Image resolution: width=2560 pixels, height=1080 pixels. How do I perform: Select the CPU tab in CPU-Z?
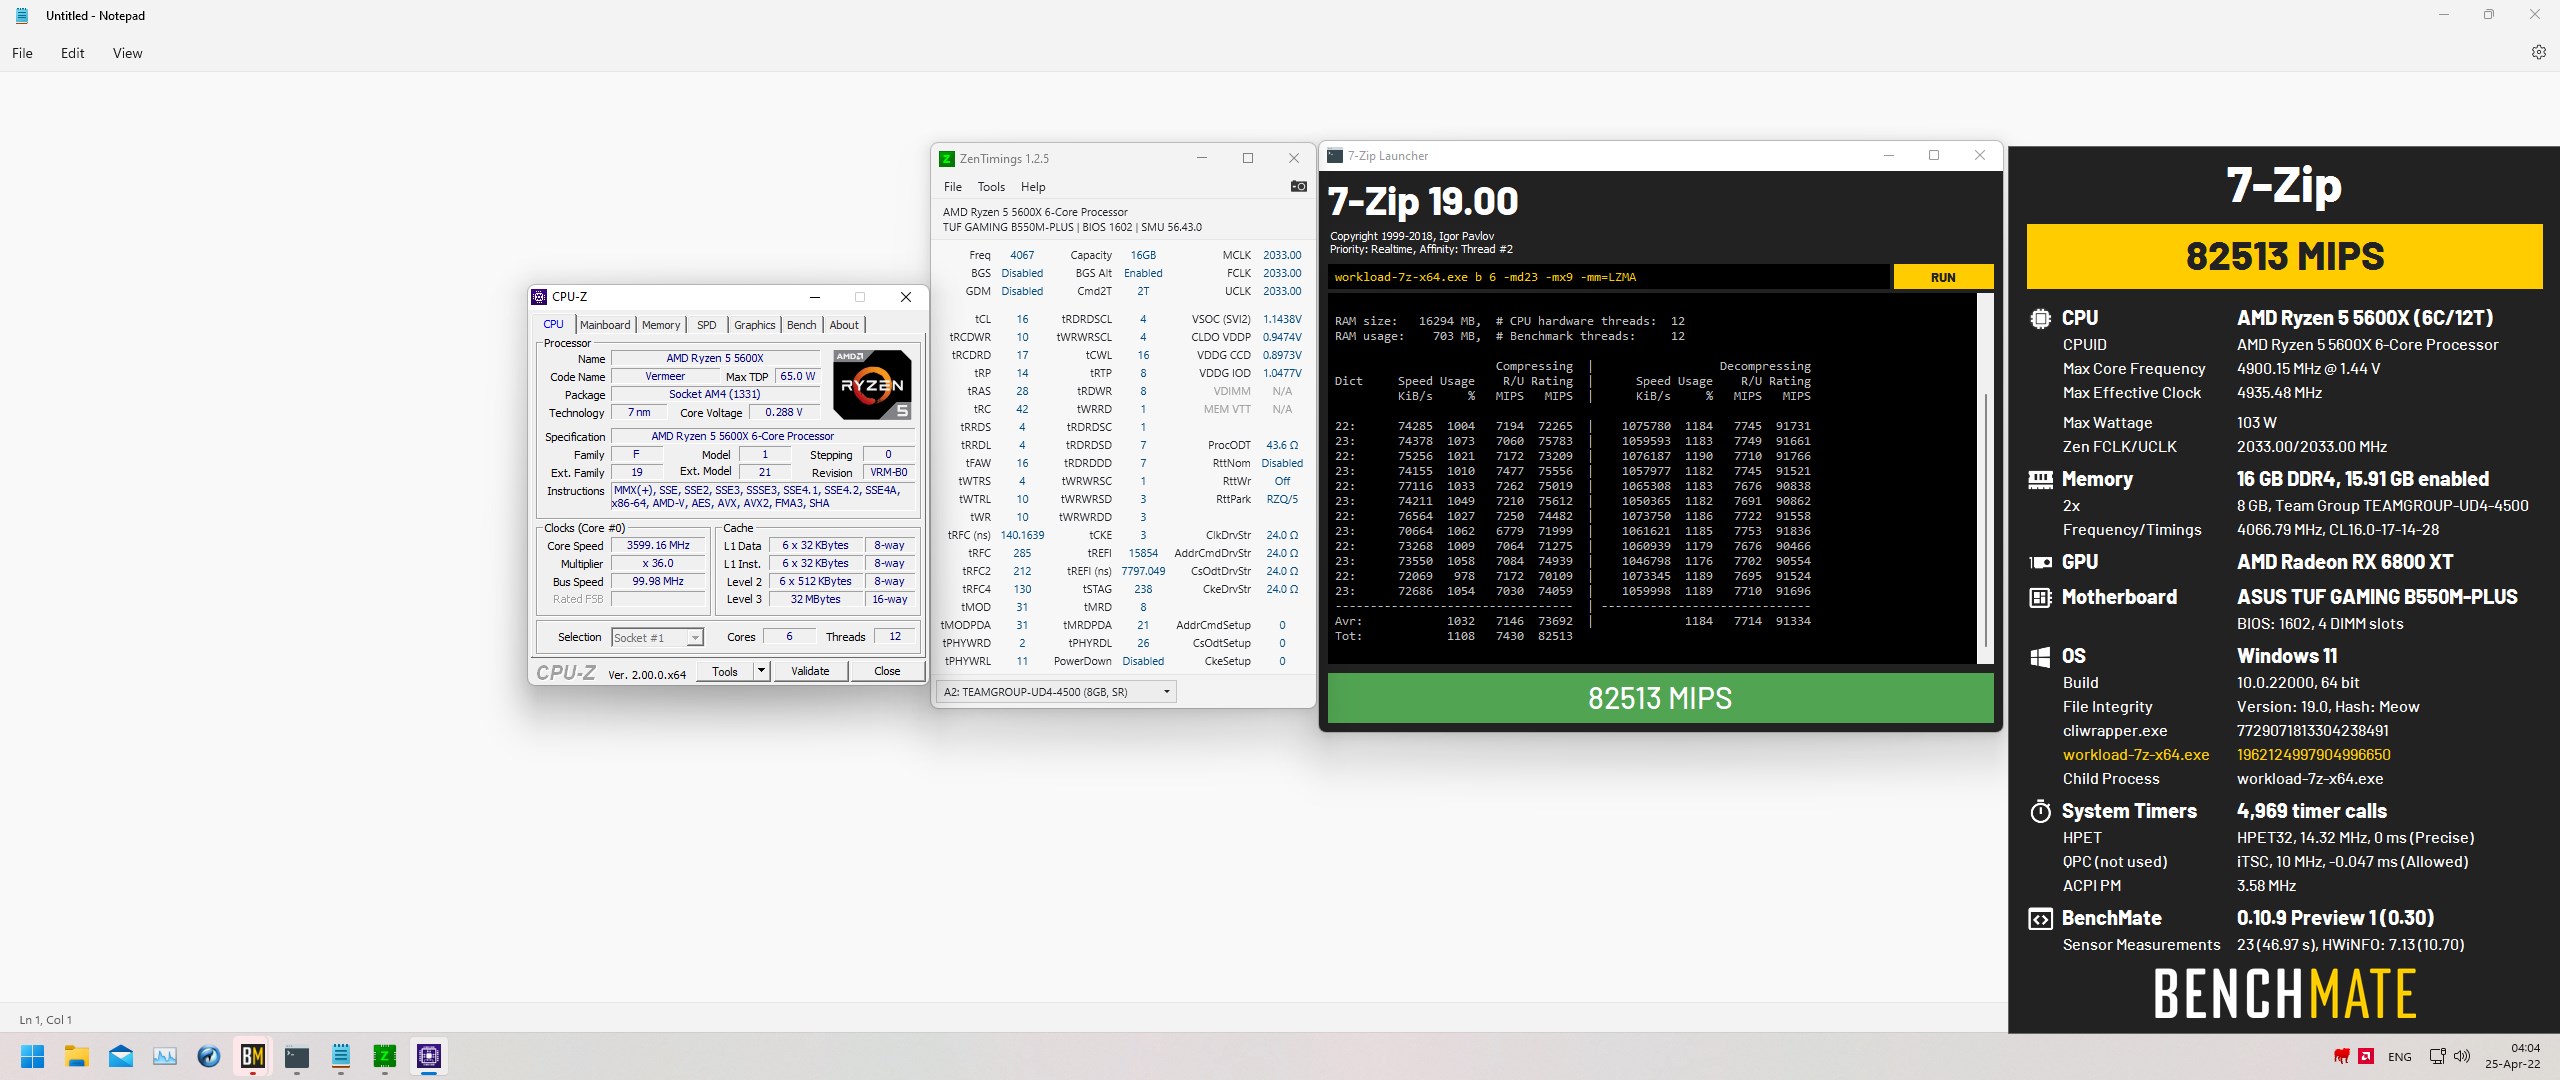pos(554,324)
